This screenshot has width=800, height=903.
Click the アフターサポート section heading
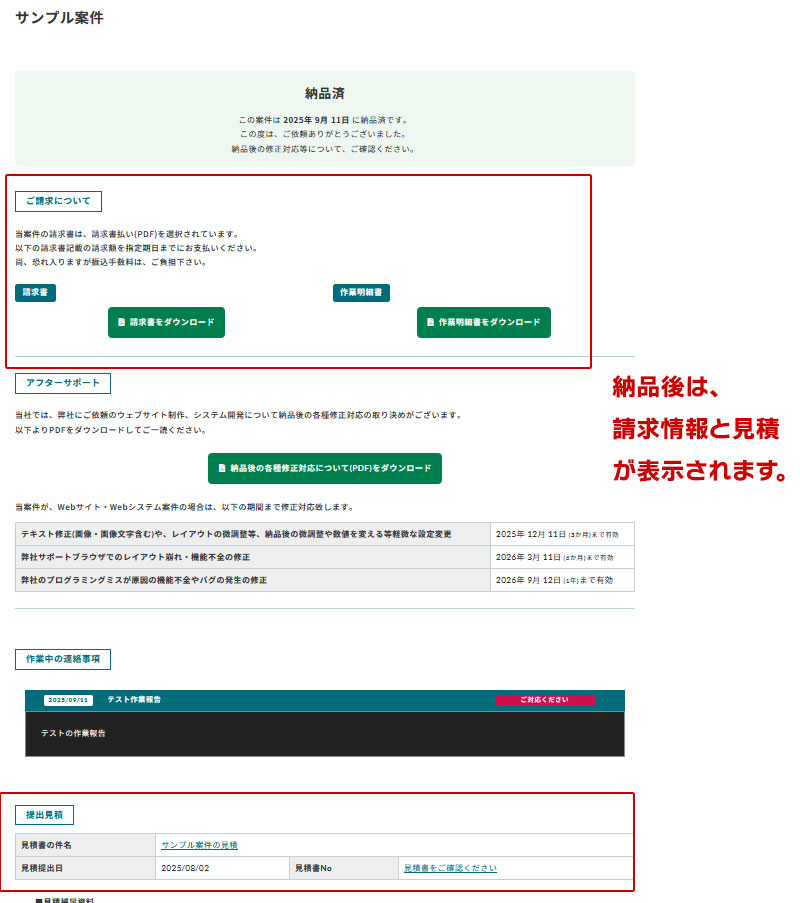pos(62,383)
